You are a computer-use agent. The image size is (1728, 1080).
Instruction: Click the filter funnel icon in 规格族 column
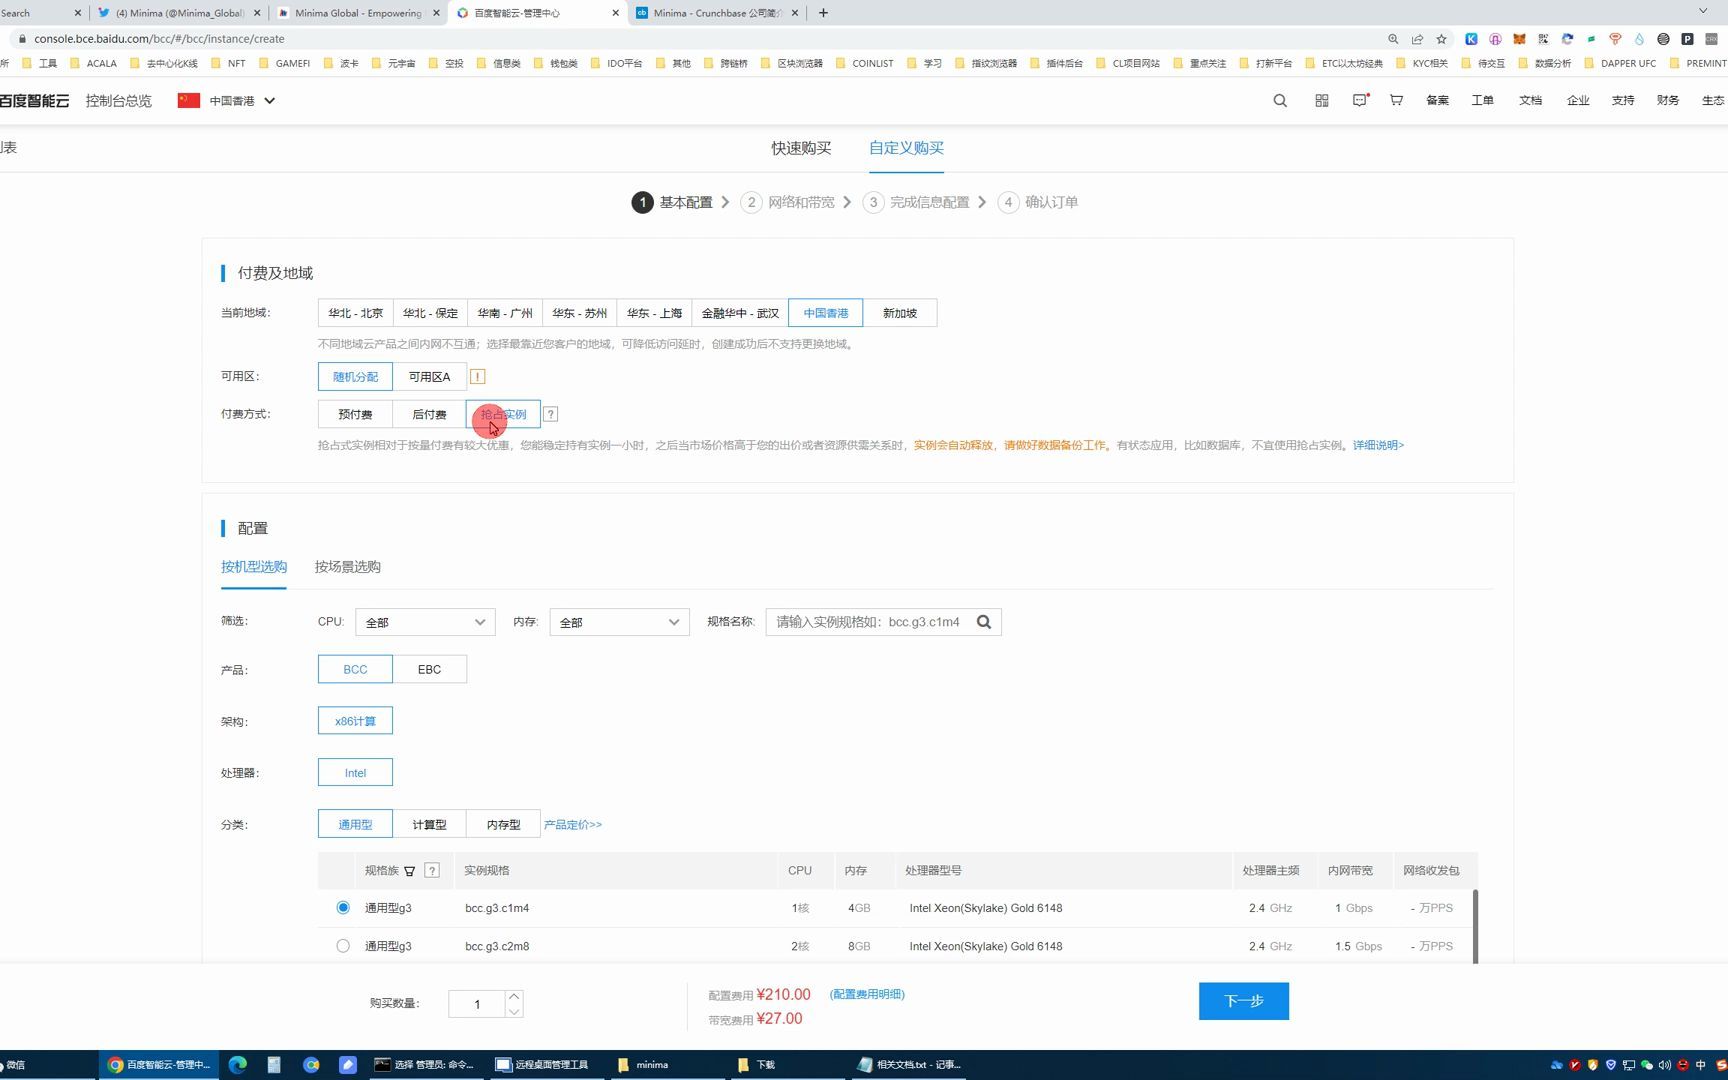pos(410,871)
